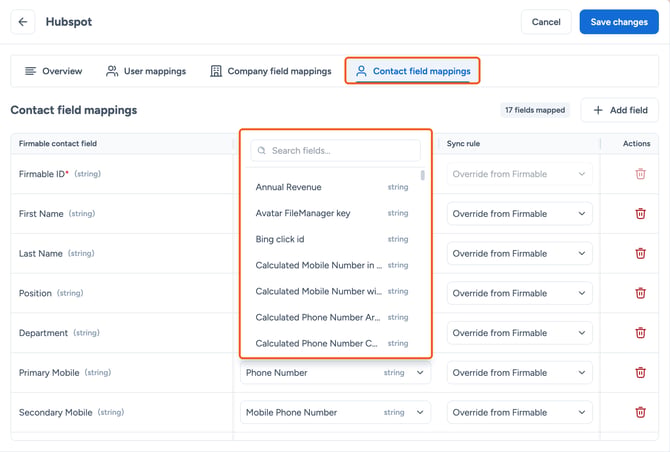
Task: Click the Firmable ID field label
Action: click(x=44, y=174)
